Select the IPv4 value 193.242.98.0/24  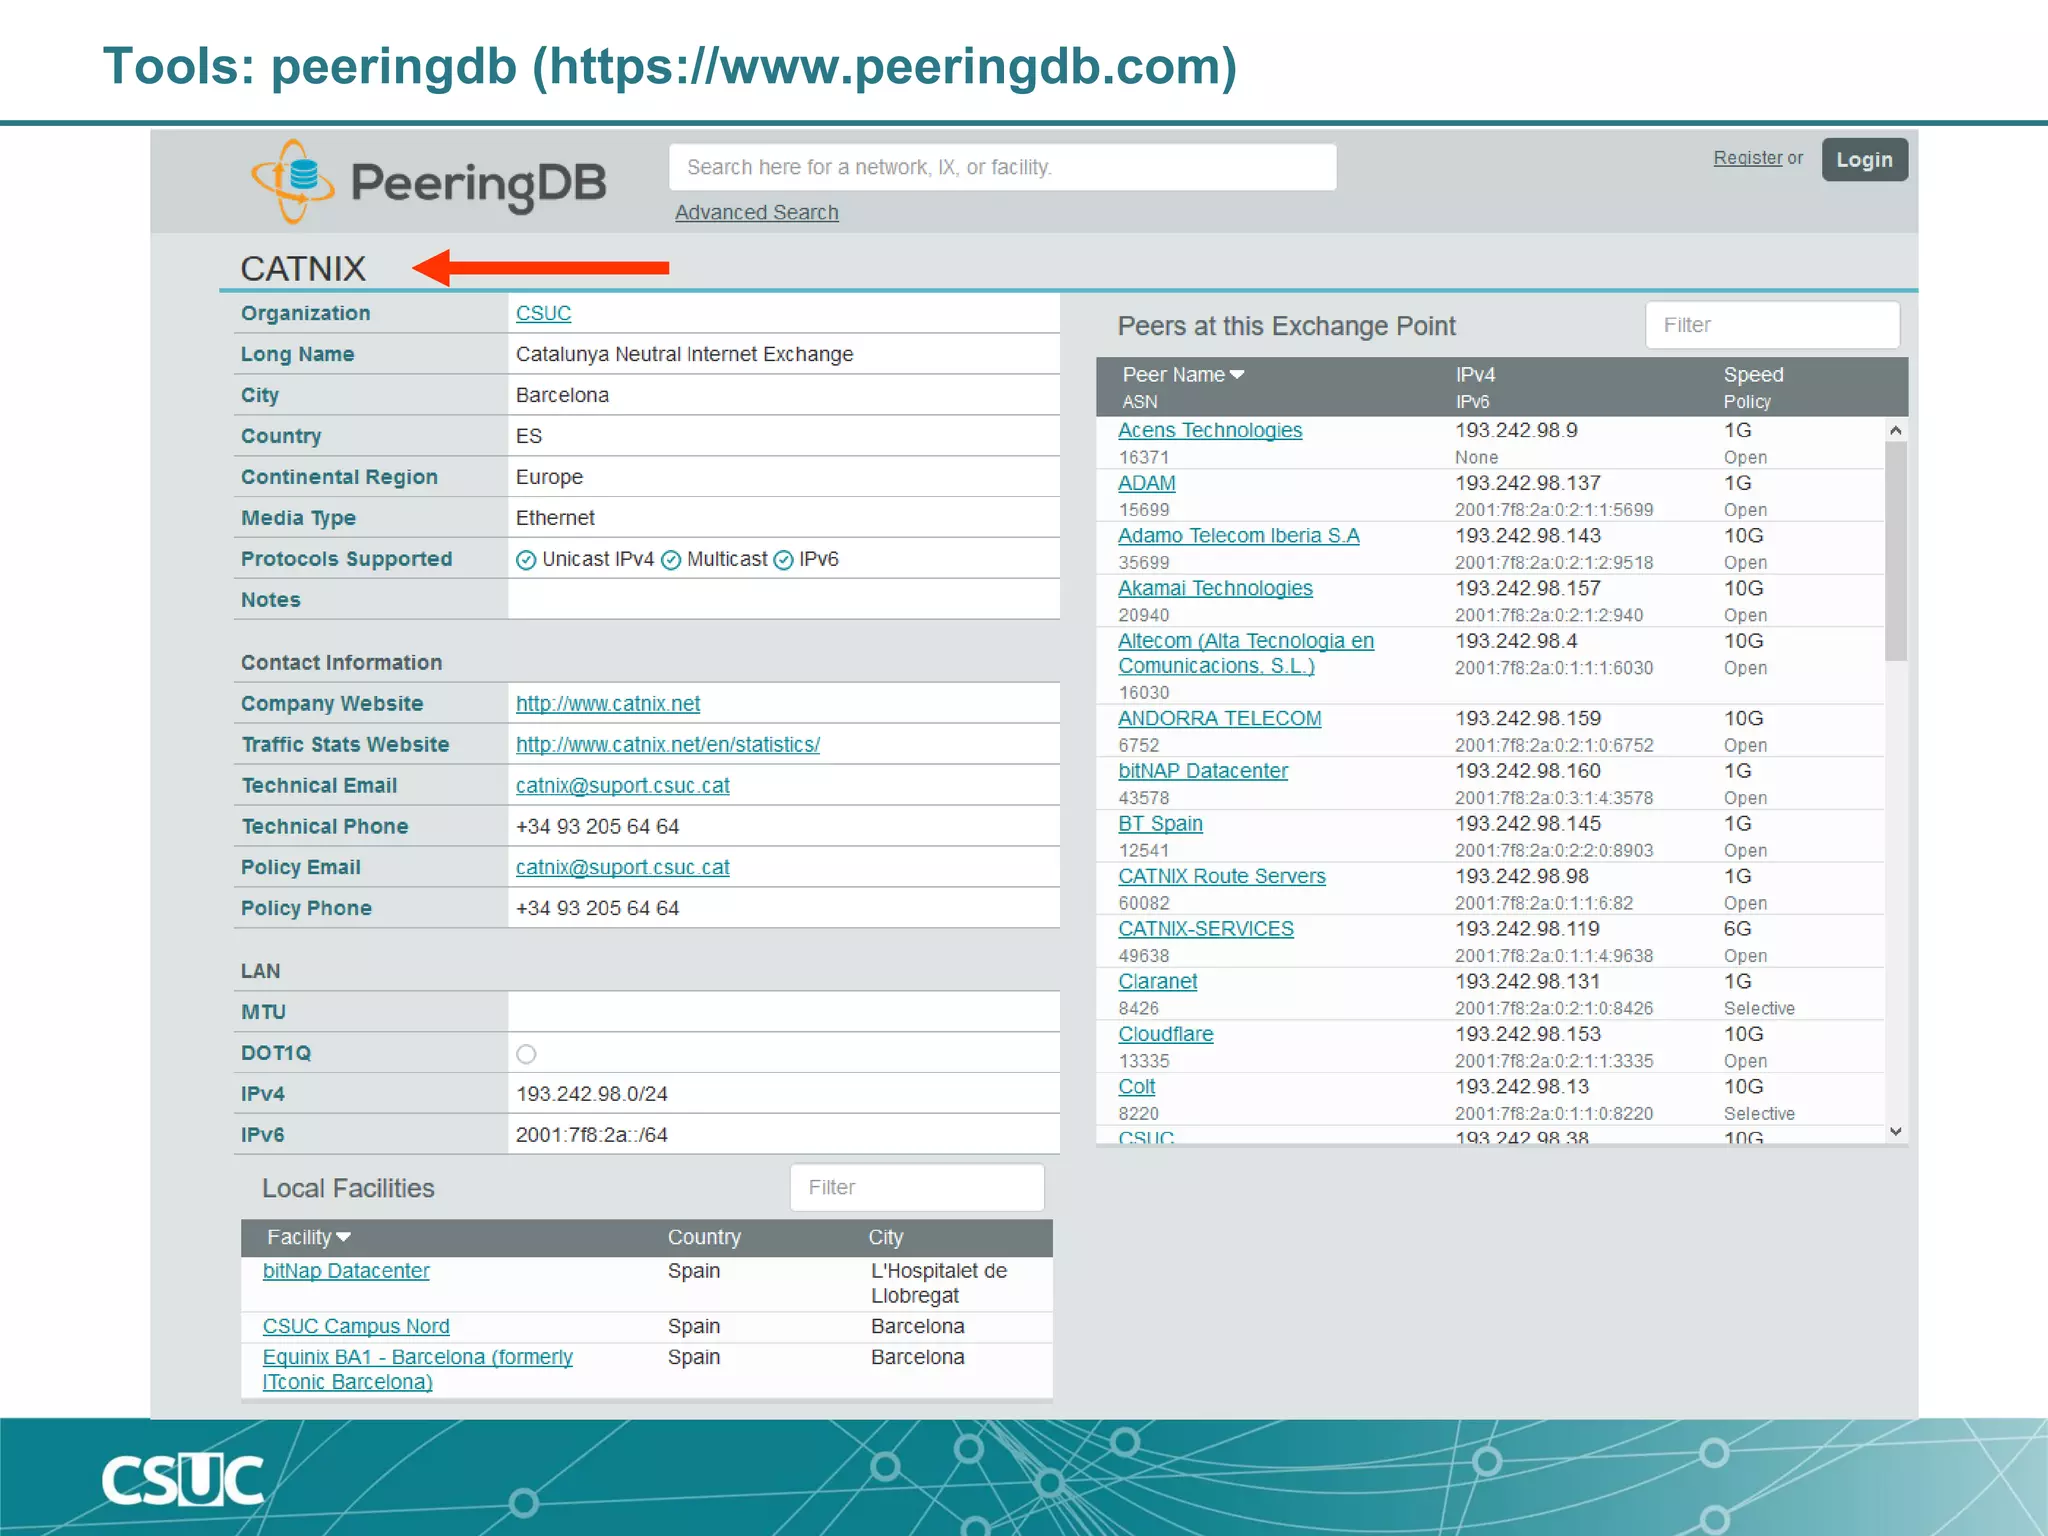coord(591,1094)
